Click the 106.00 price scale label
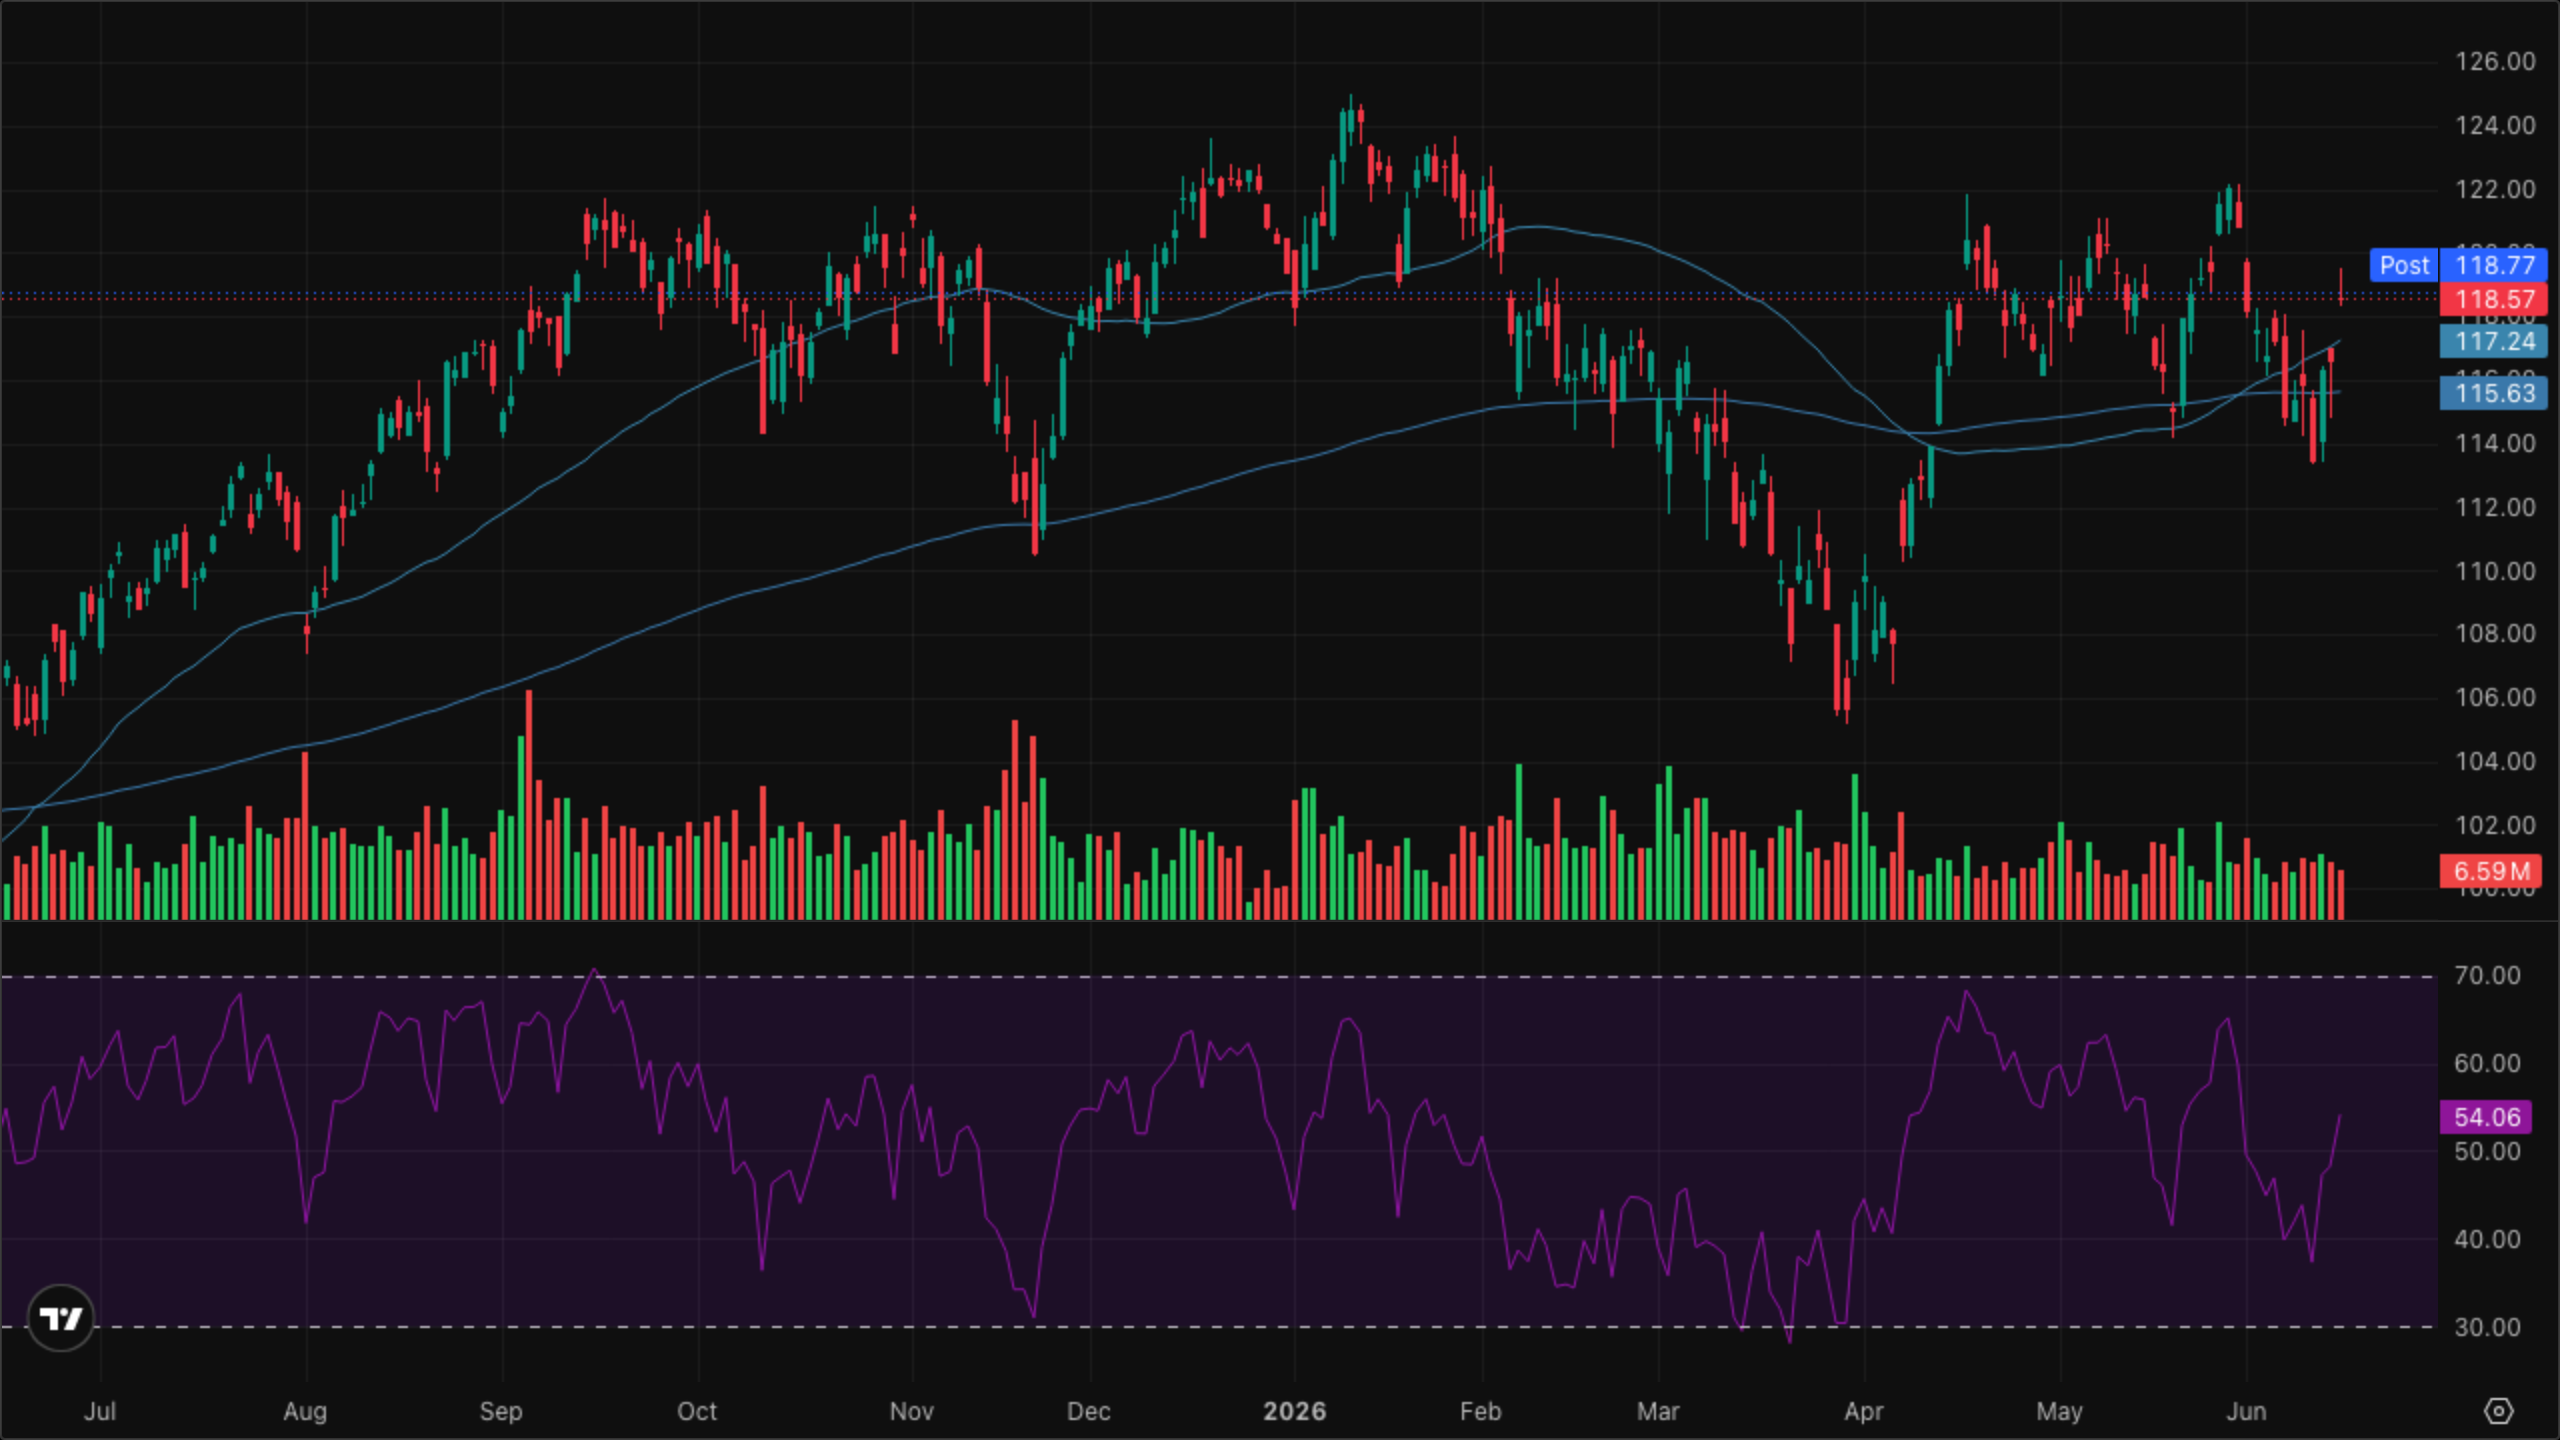 coord(2495,697)
